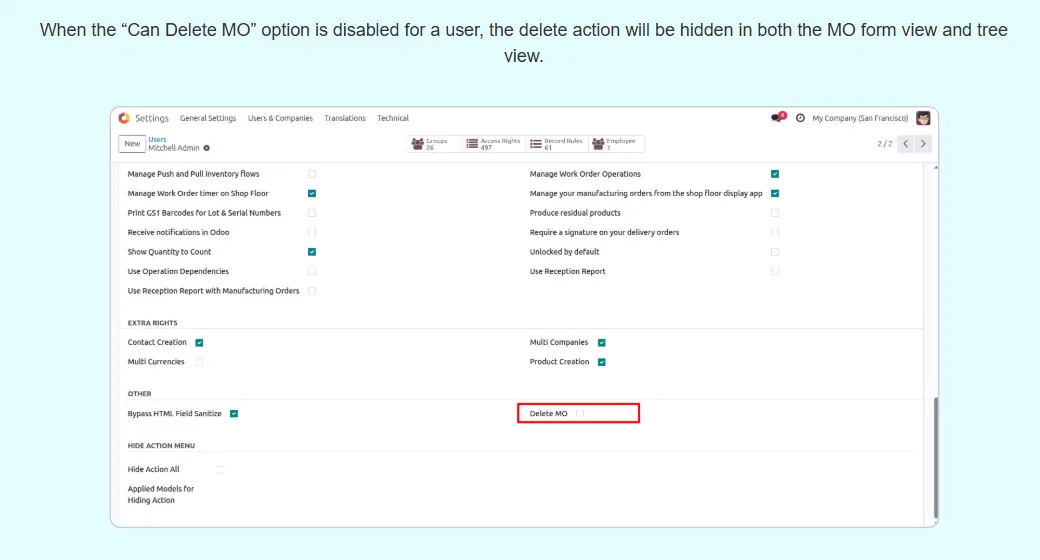Open the My Company (San Francisco) switcher
Screen dimensions: 1040x560
click(x=860, y=118)
